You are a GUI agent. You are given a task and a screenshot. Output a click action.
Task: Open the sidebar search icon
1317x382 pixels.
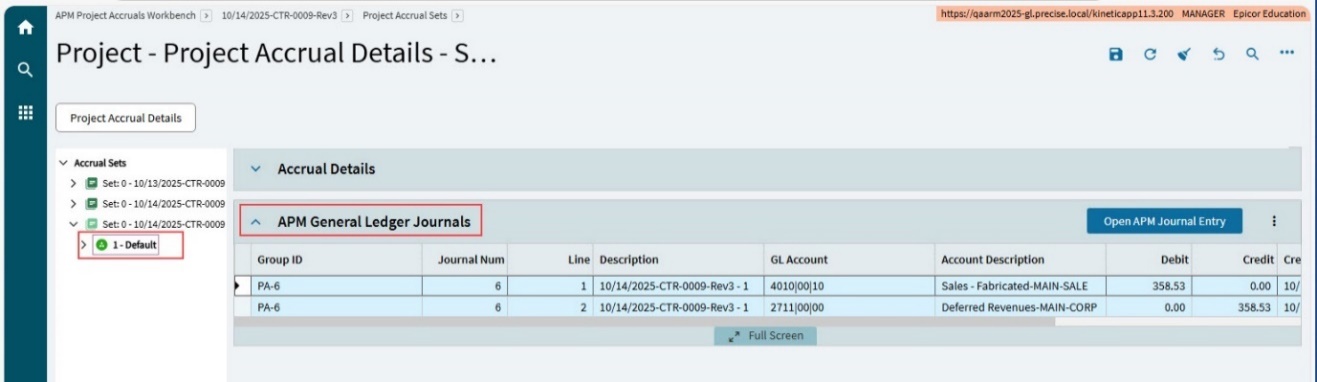(x=26, y=71)
